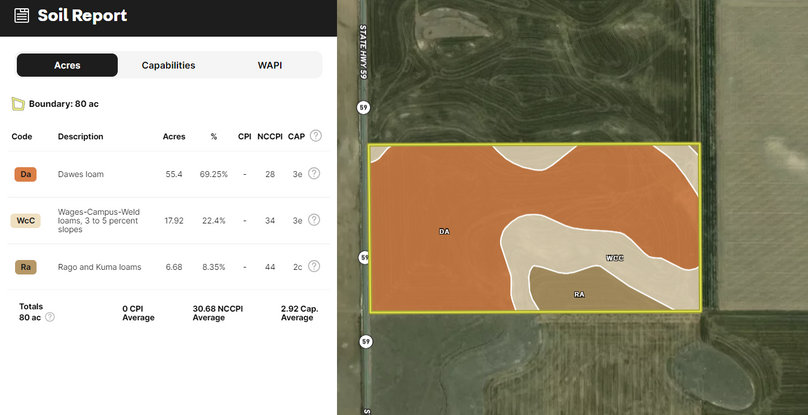Click the topmost highway 59 shield marker

(364, 106)
